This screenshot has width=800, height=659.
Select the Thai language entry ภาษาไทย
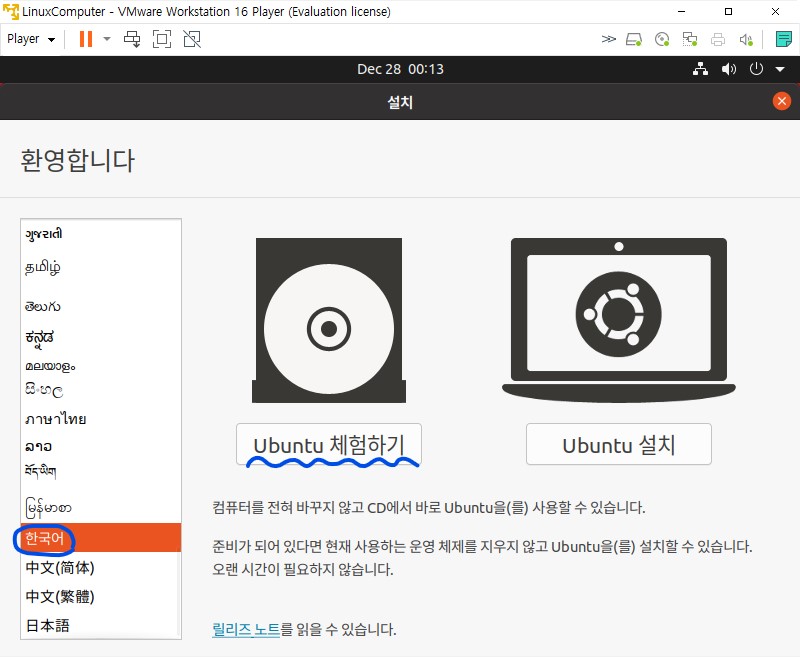(101, 419)
